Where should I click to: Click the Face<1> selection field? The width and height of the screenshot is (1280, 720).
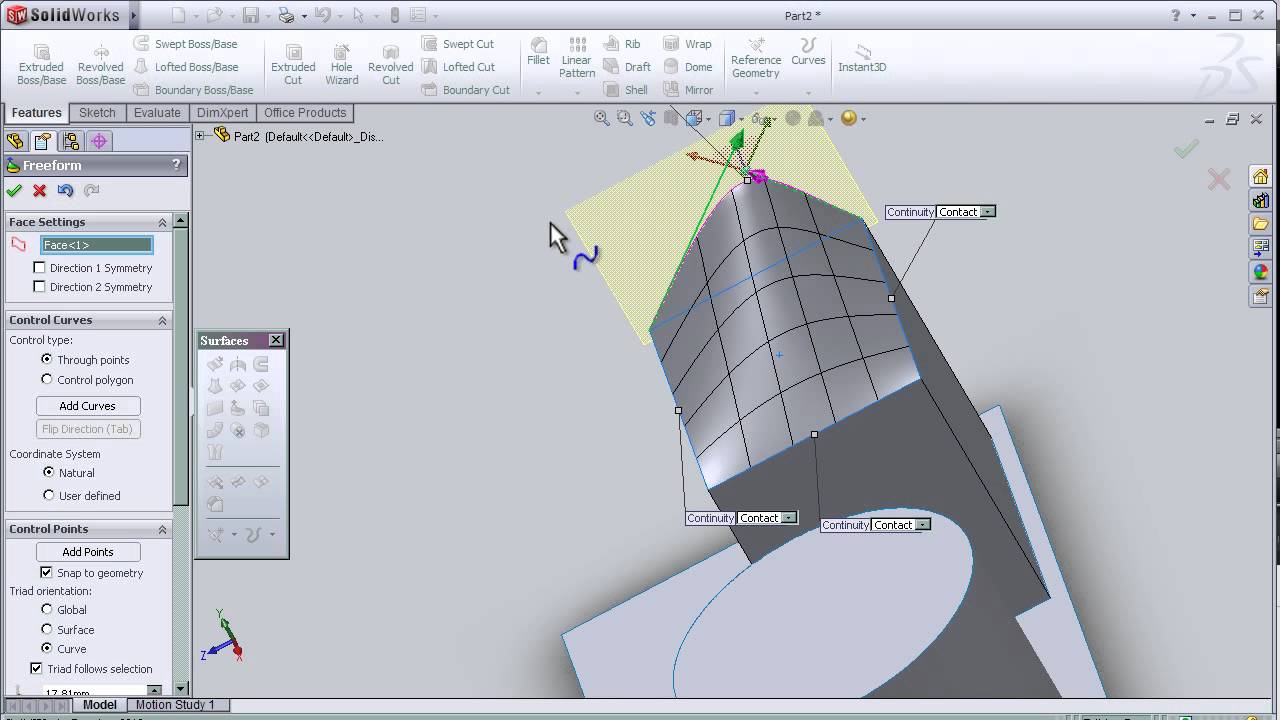[x=97, y=245]
